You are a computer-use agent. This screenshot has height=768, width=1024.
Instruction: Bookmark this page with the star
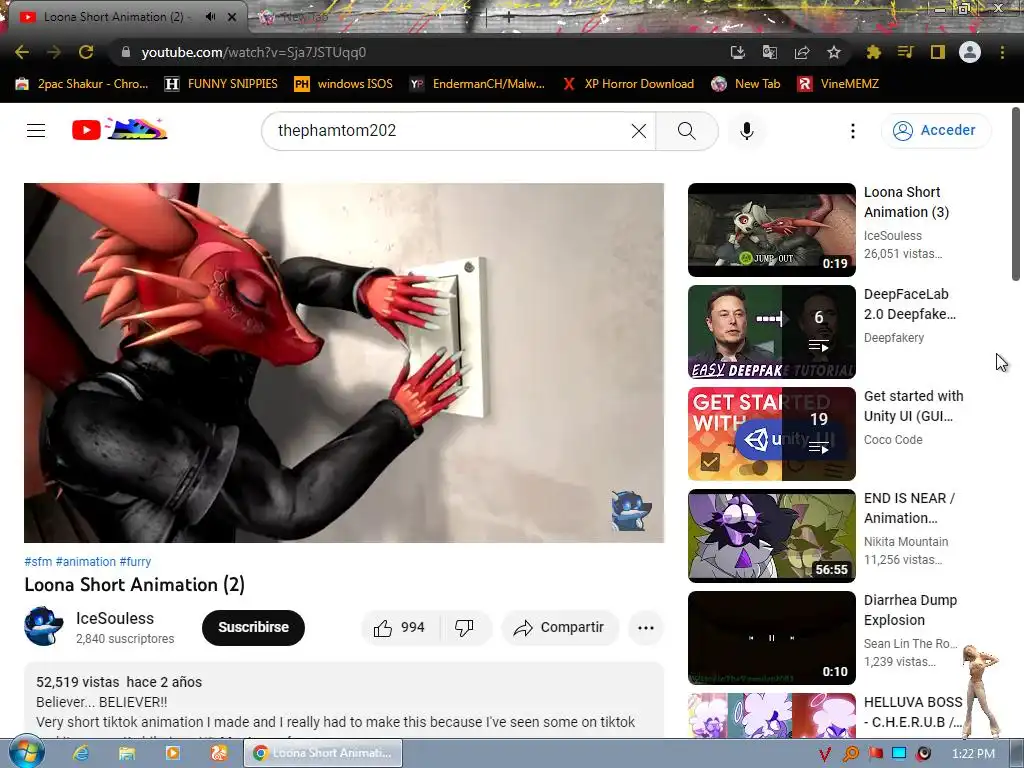(x=834, y=52)
